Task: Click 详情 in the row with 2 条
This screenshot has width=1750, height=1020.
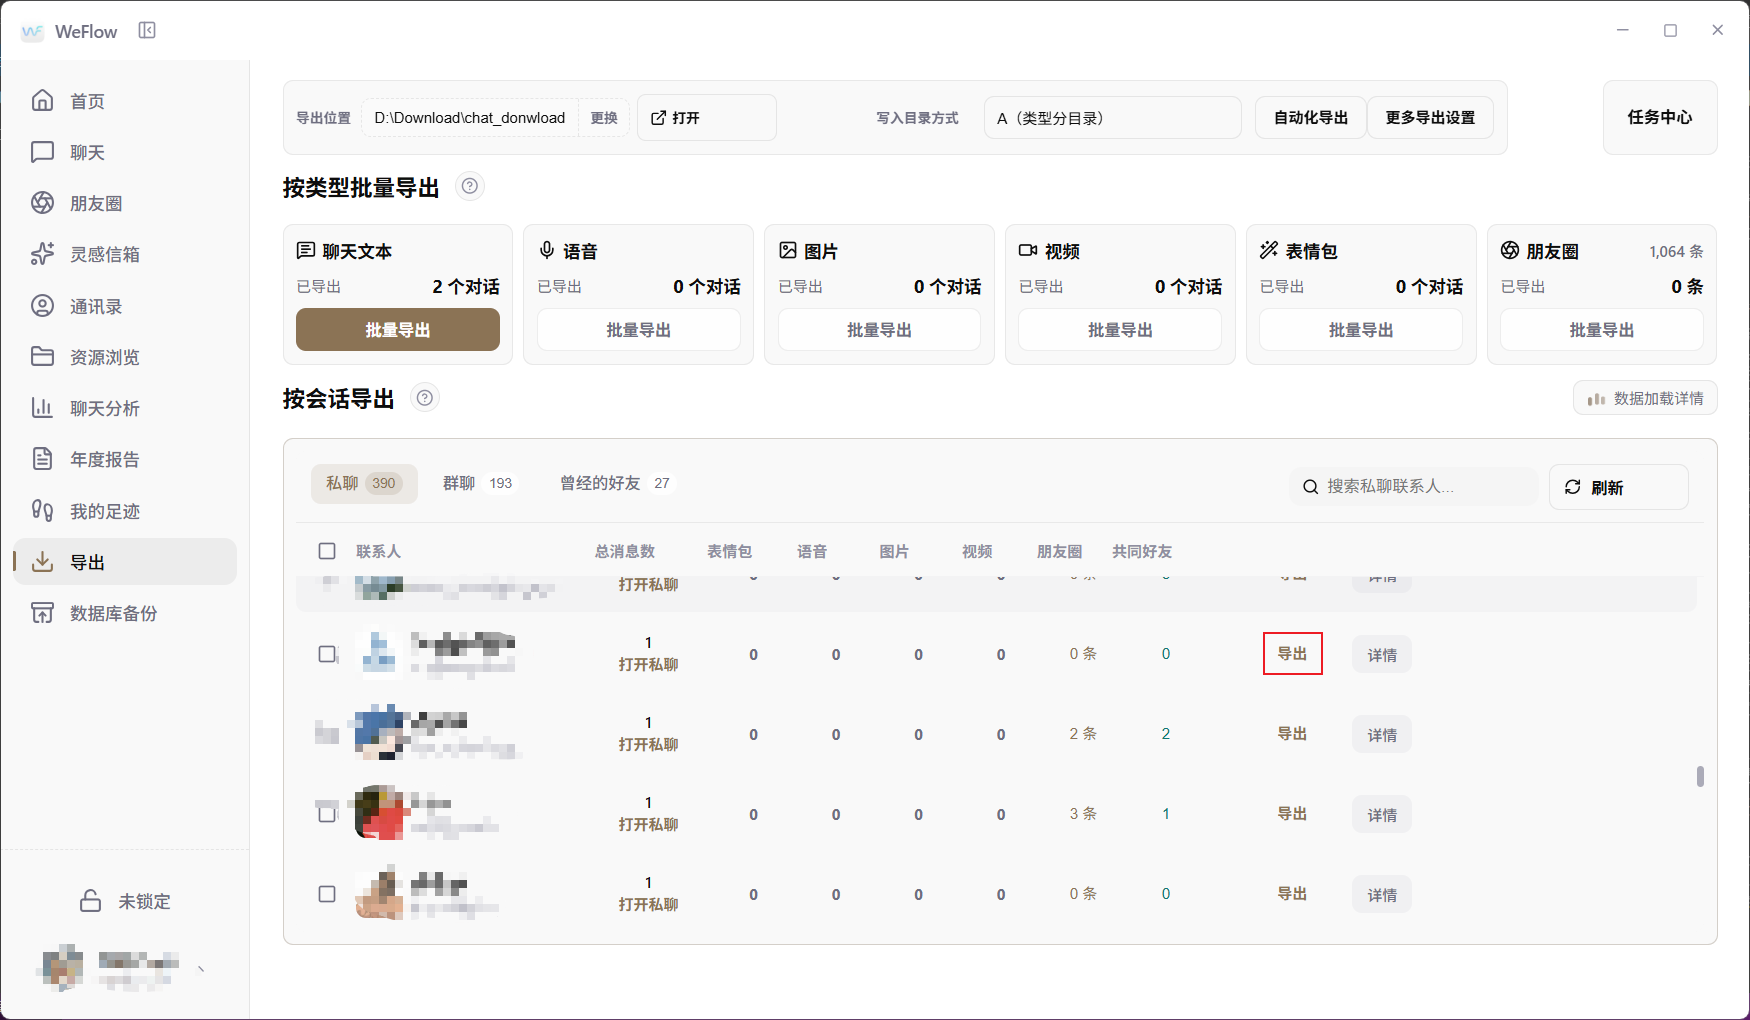Action: 1382,735
